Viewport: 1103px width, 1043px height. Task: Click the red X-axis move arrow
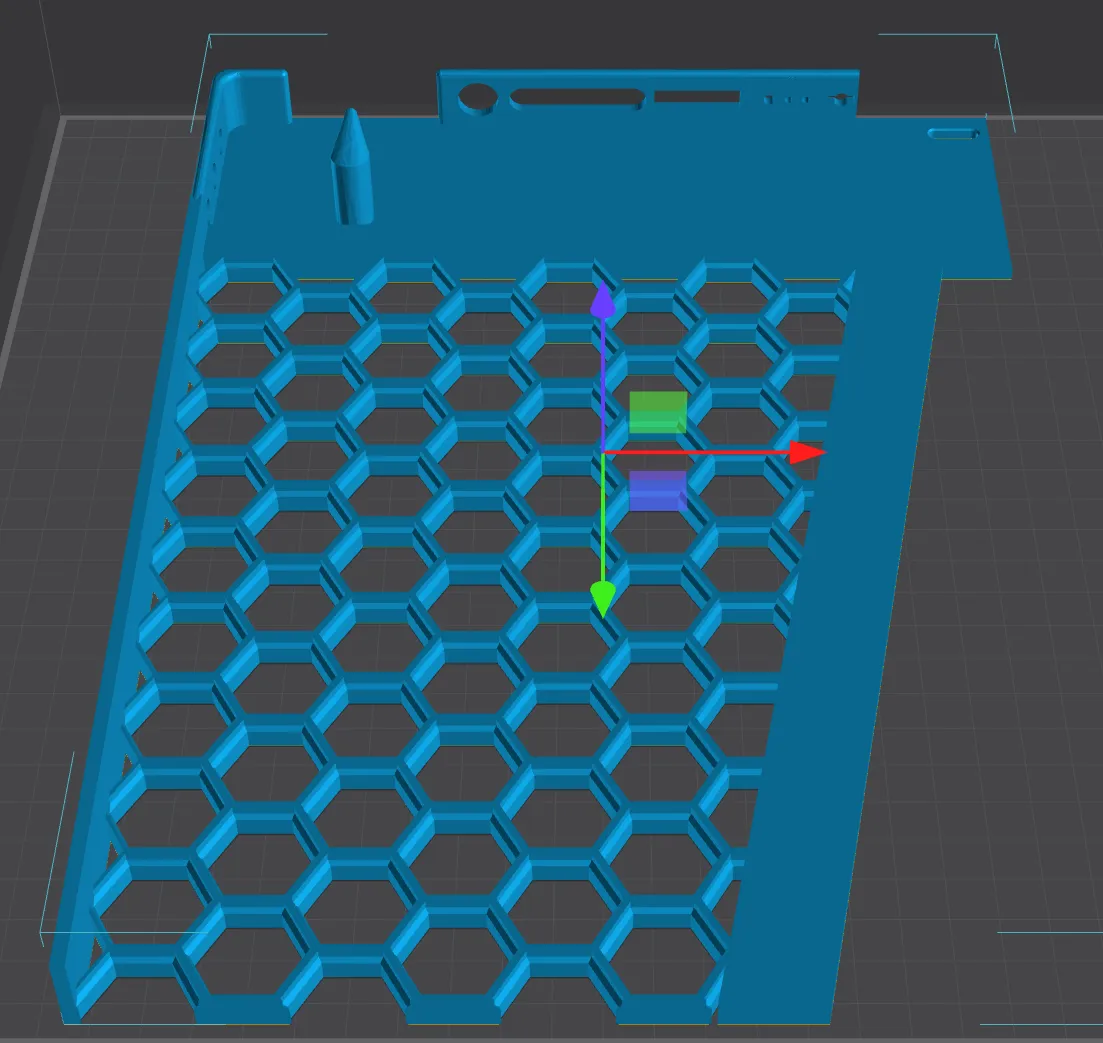click(x=806, y=452)
